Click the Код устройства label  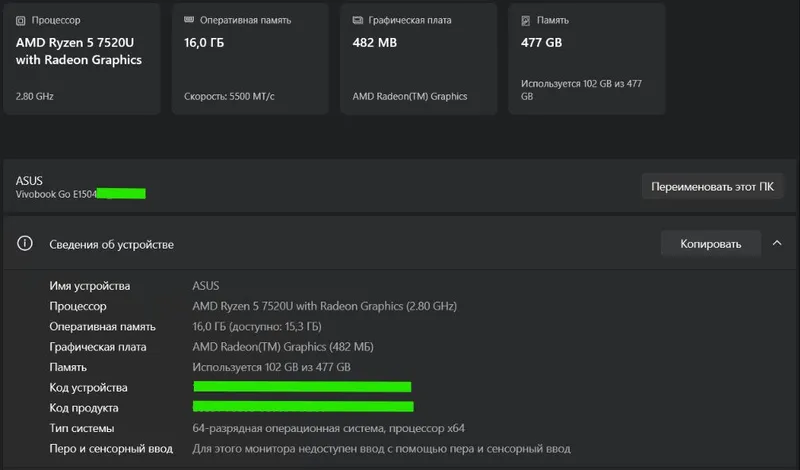tap(88, 388)
